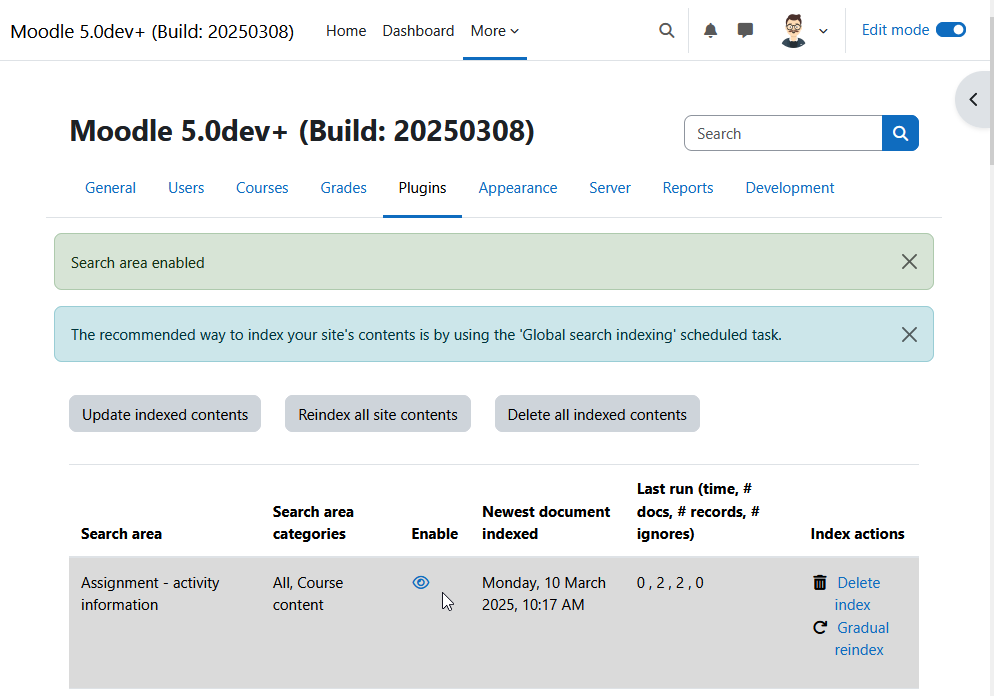Toggle Edit mode switch off
Screen dimensions: 994x696
pos(951,30)
